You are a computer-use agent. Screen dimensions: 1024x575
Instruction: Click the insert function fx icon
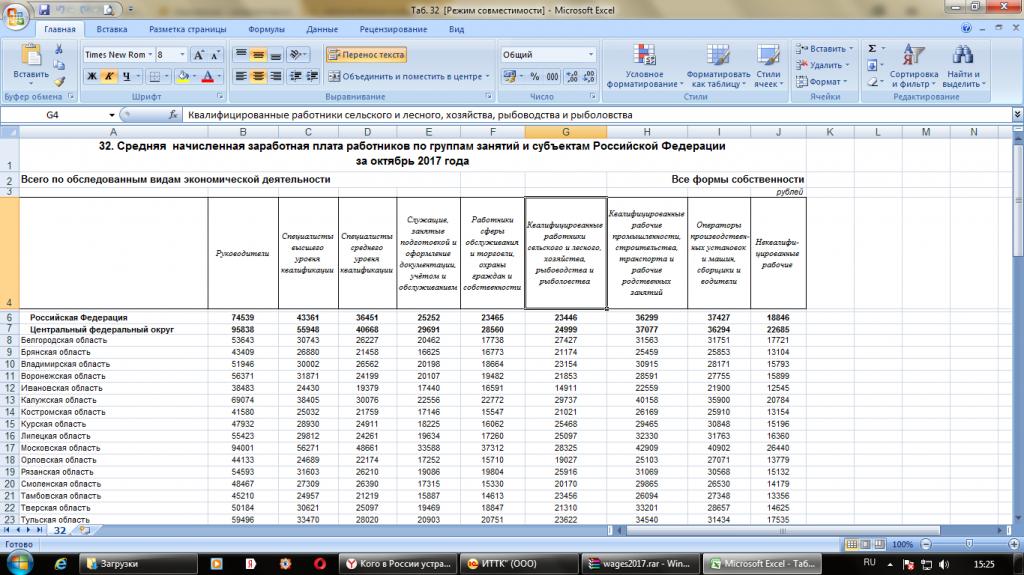(173, 115)
